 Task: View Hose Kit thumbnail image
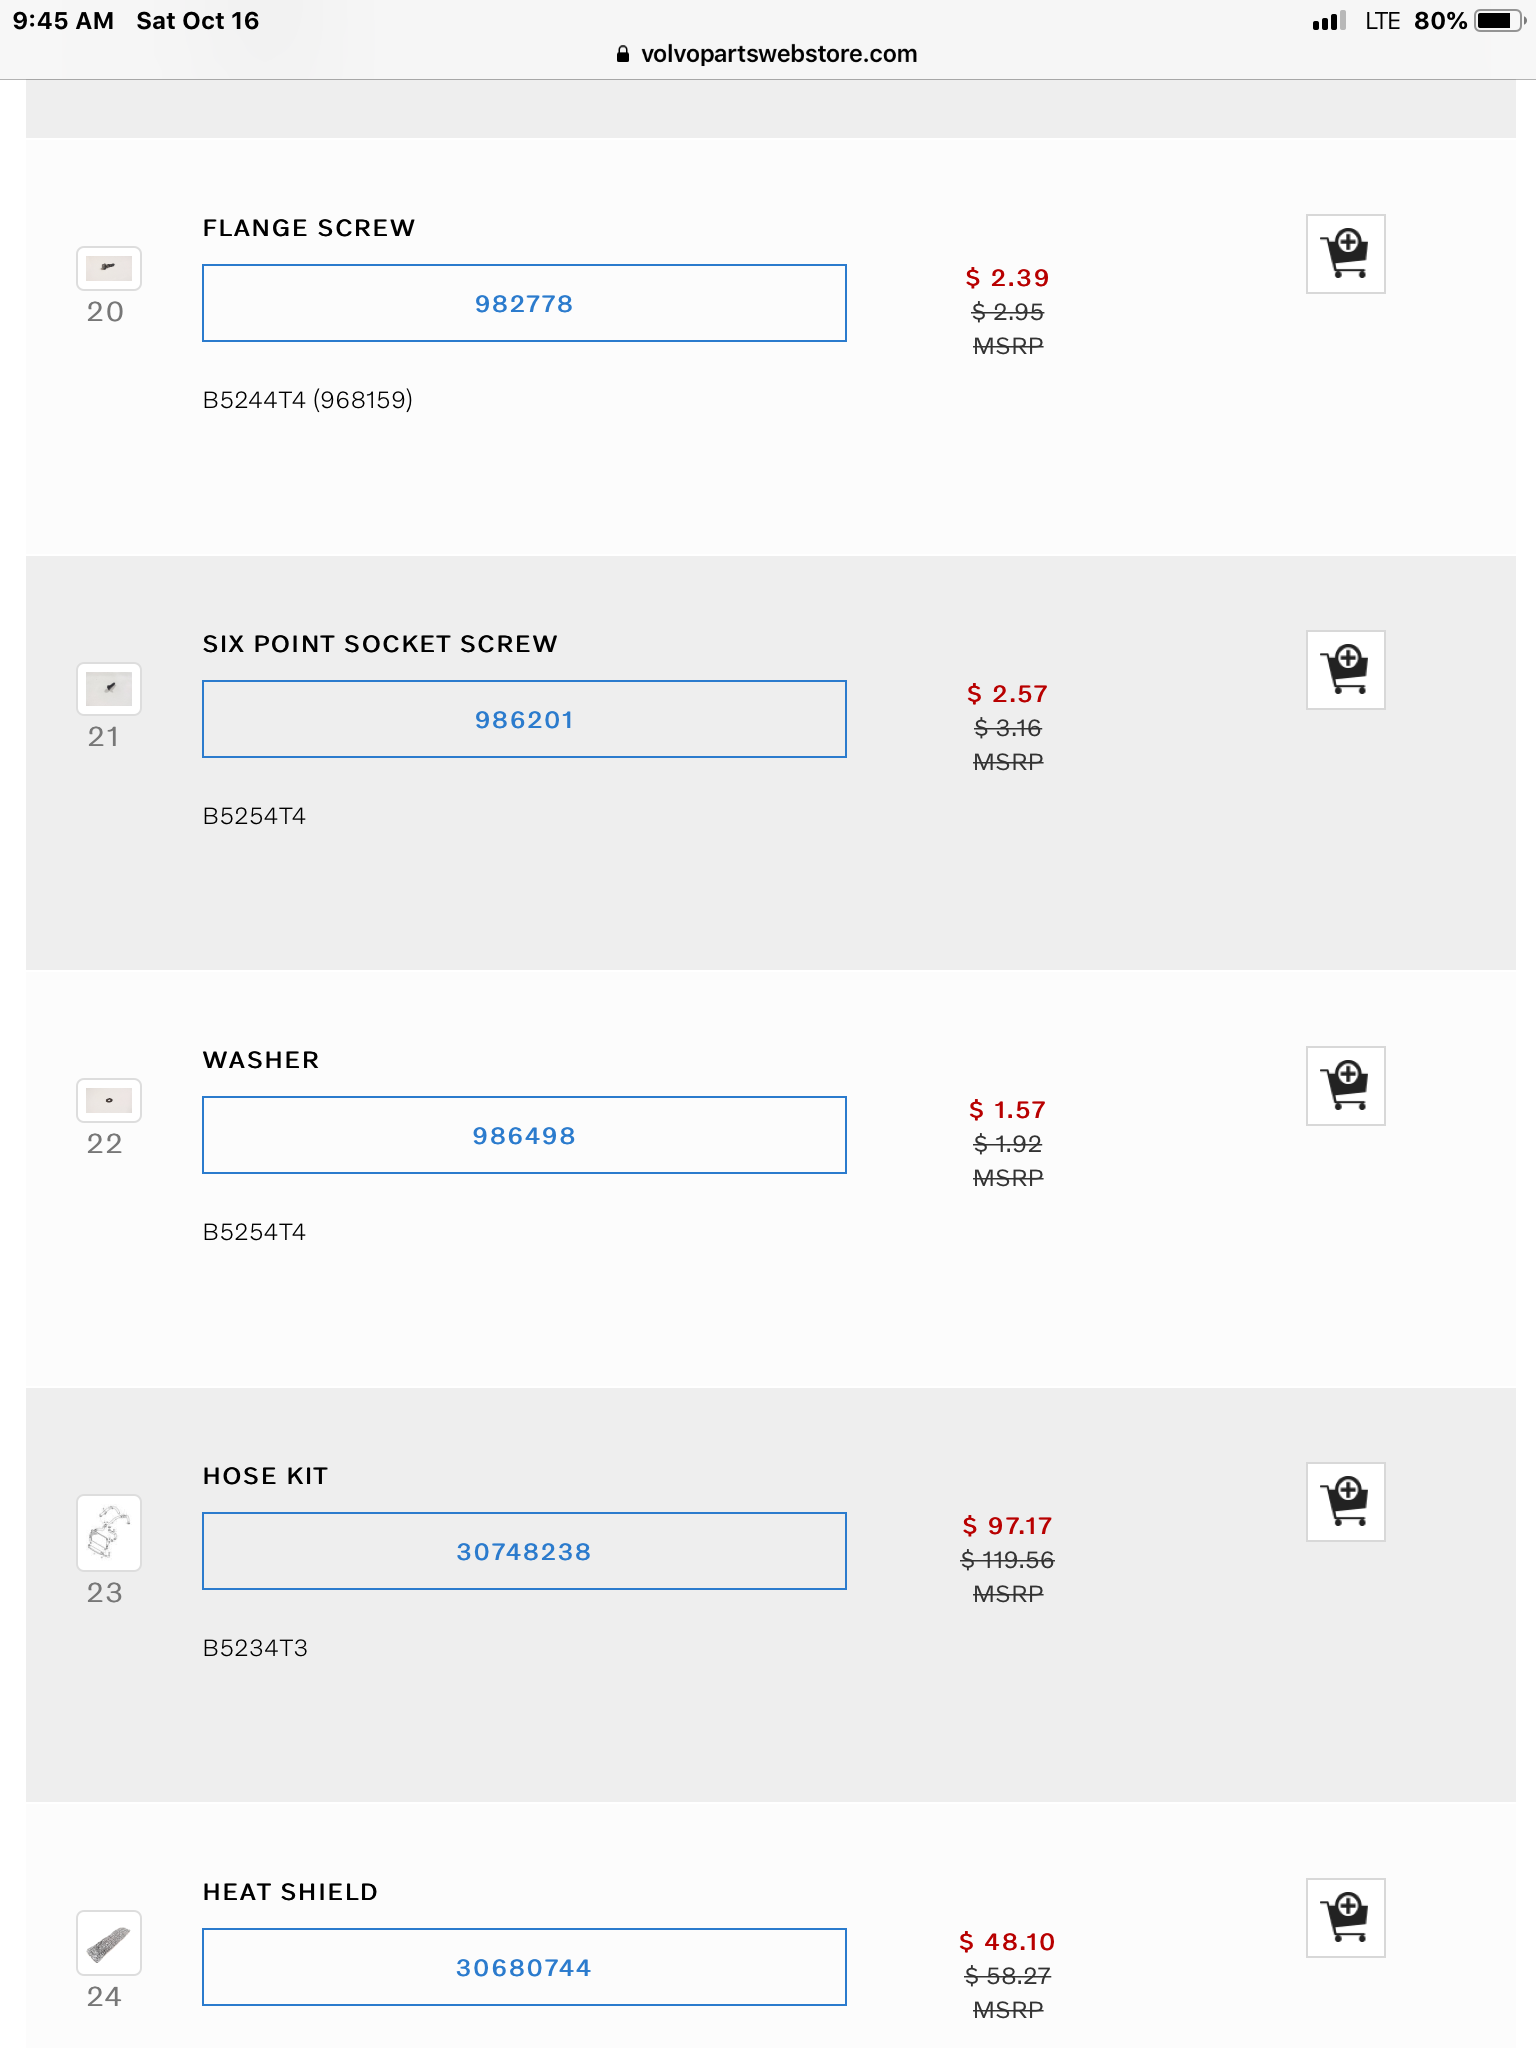109,1533
